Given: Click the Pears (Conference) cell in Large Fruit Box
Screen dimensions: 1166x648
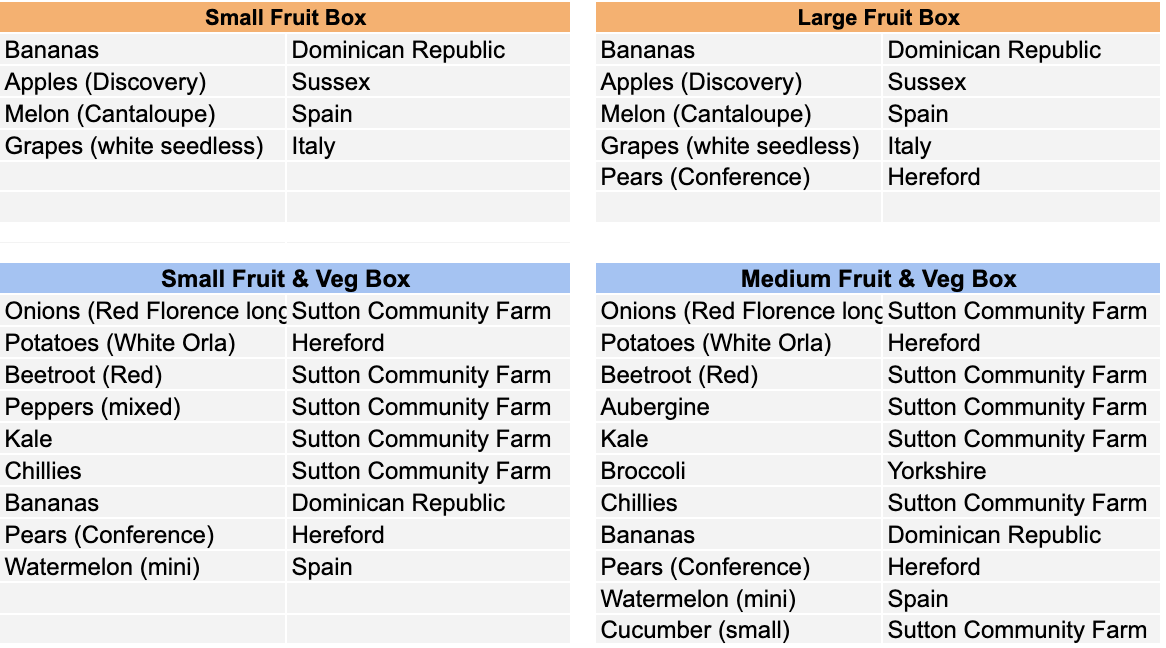Looking at the screenshot, I should click(739, 177).
